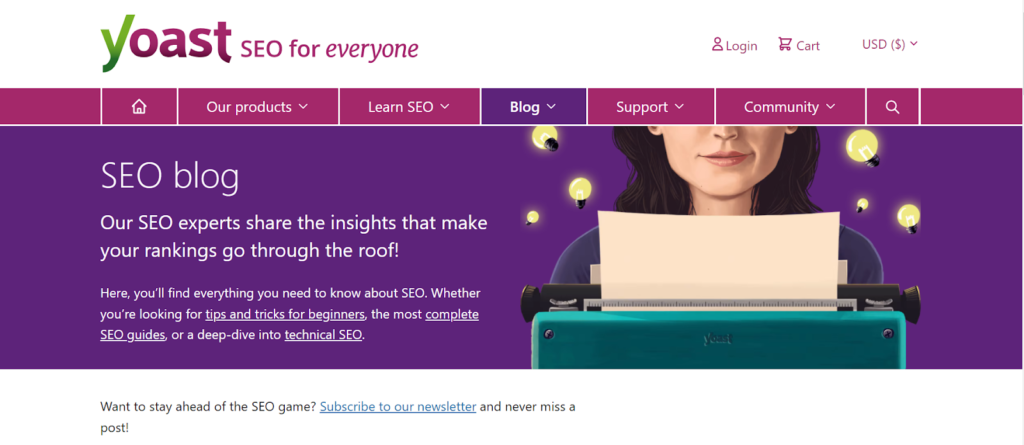Click the shopping cart icon
1024x445 pixels.
coord(785,44)
